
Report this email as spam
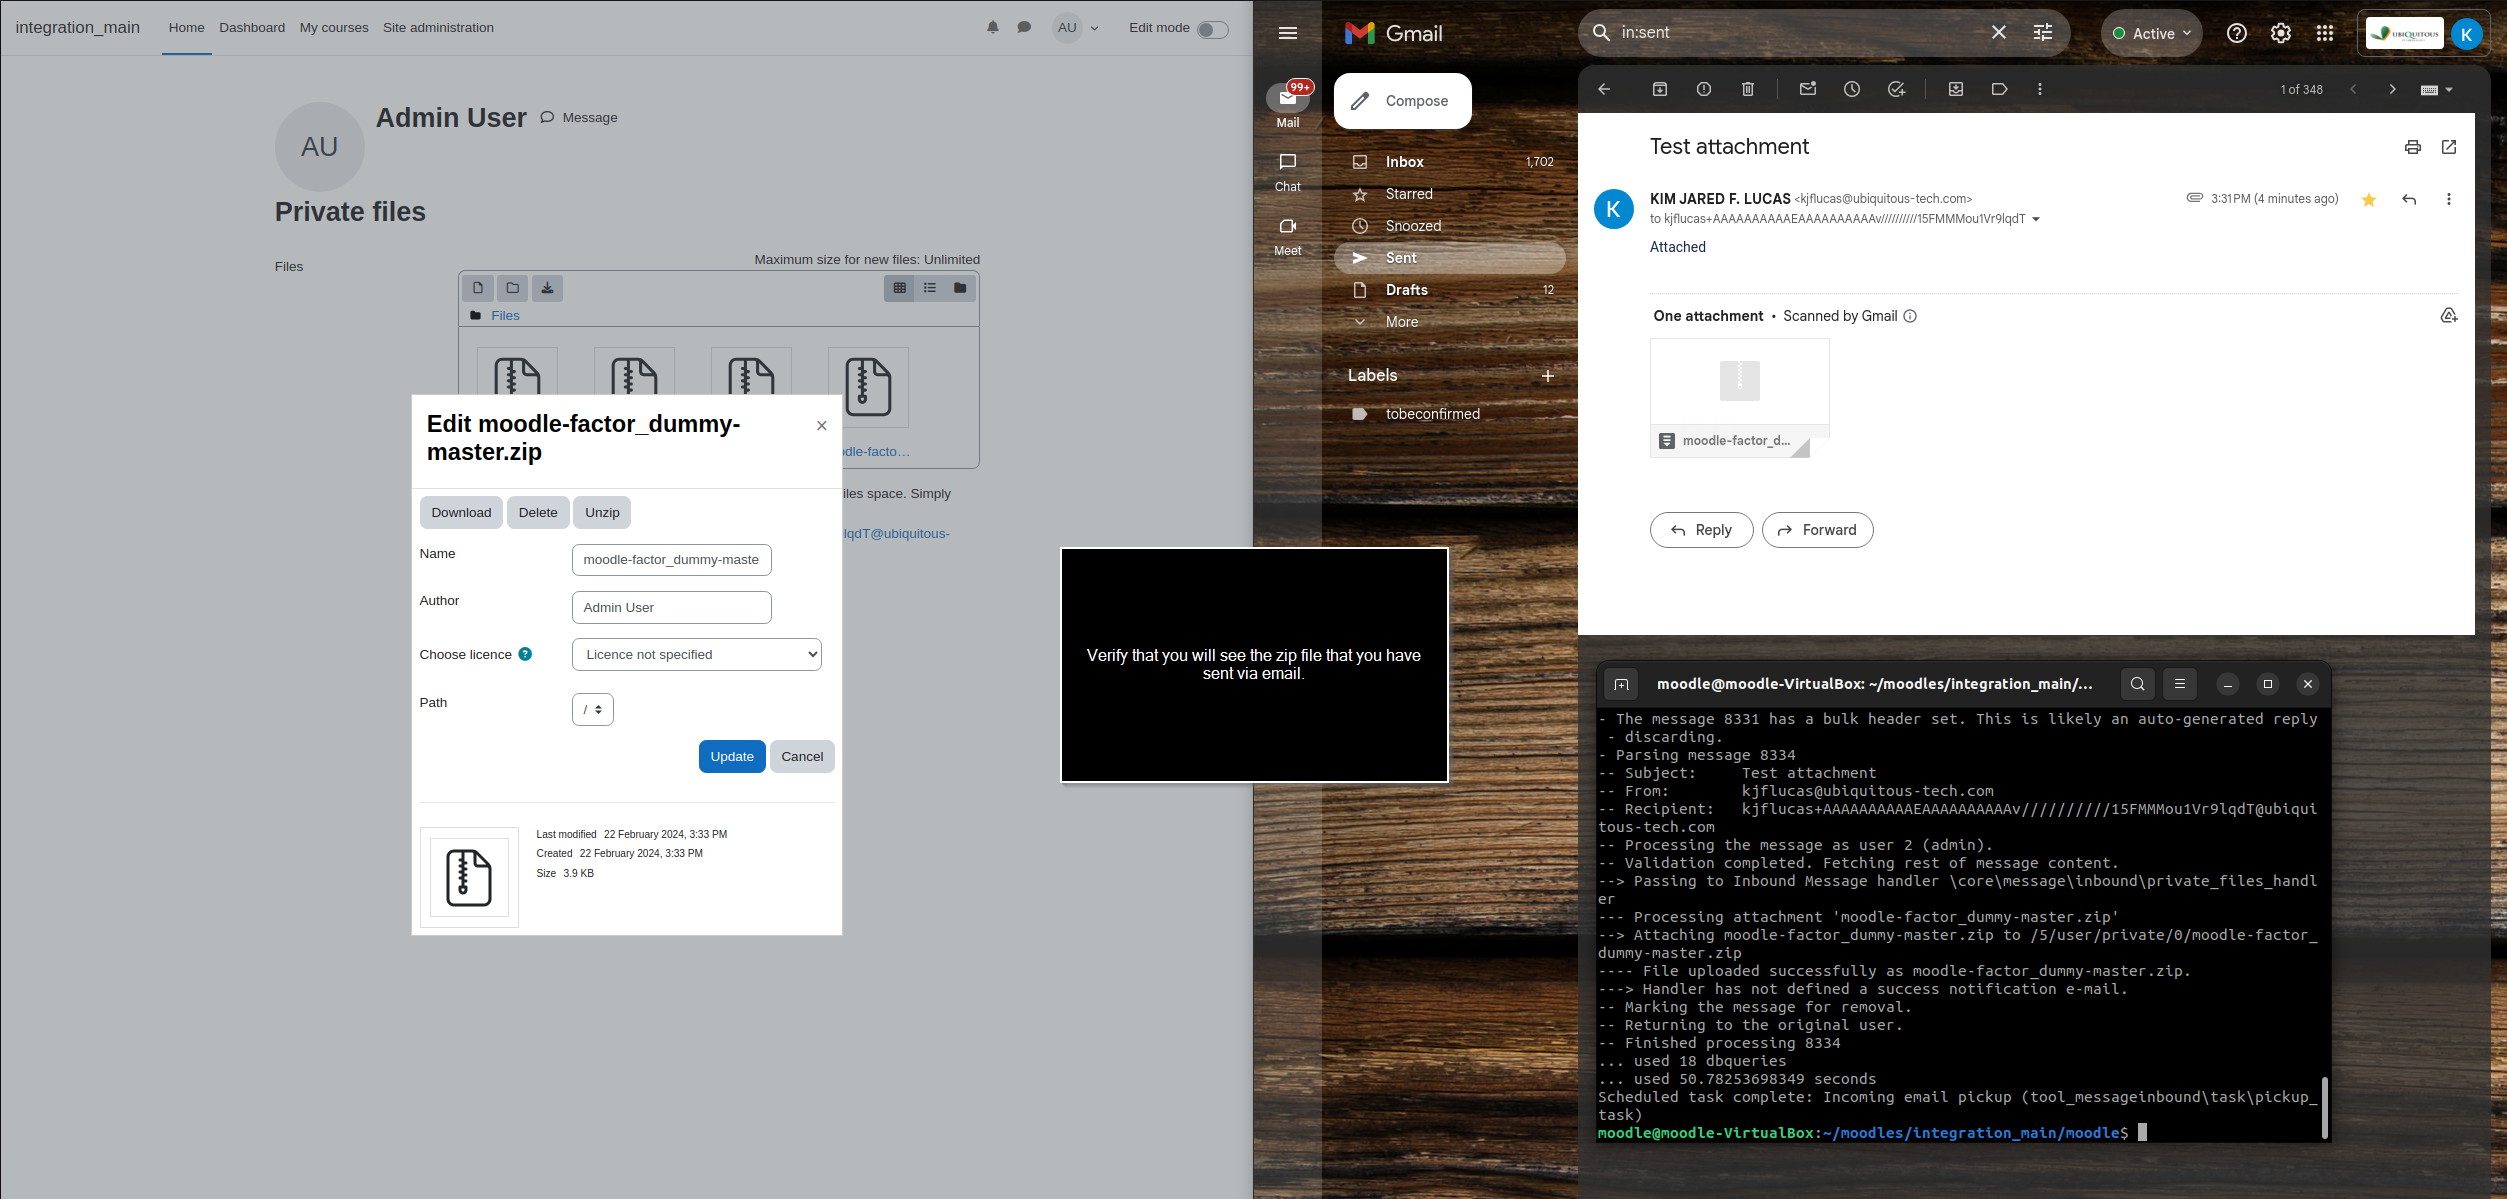pyautogui.click(x=1704, y=89)
